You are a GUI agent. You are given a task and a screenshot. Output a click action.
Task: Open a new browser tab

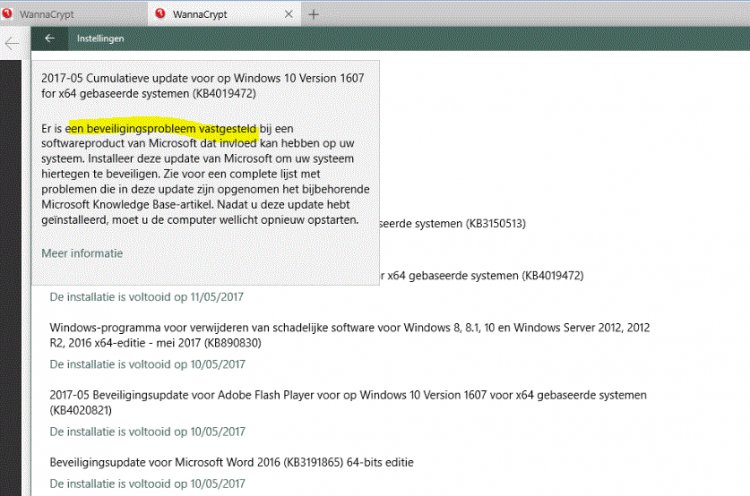click(313, 15)
